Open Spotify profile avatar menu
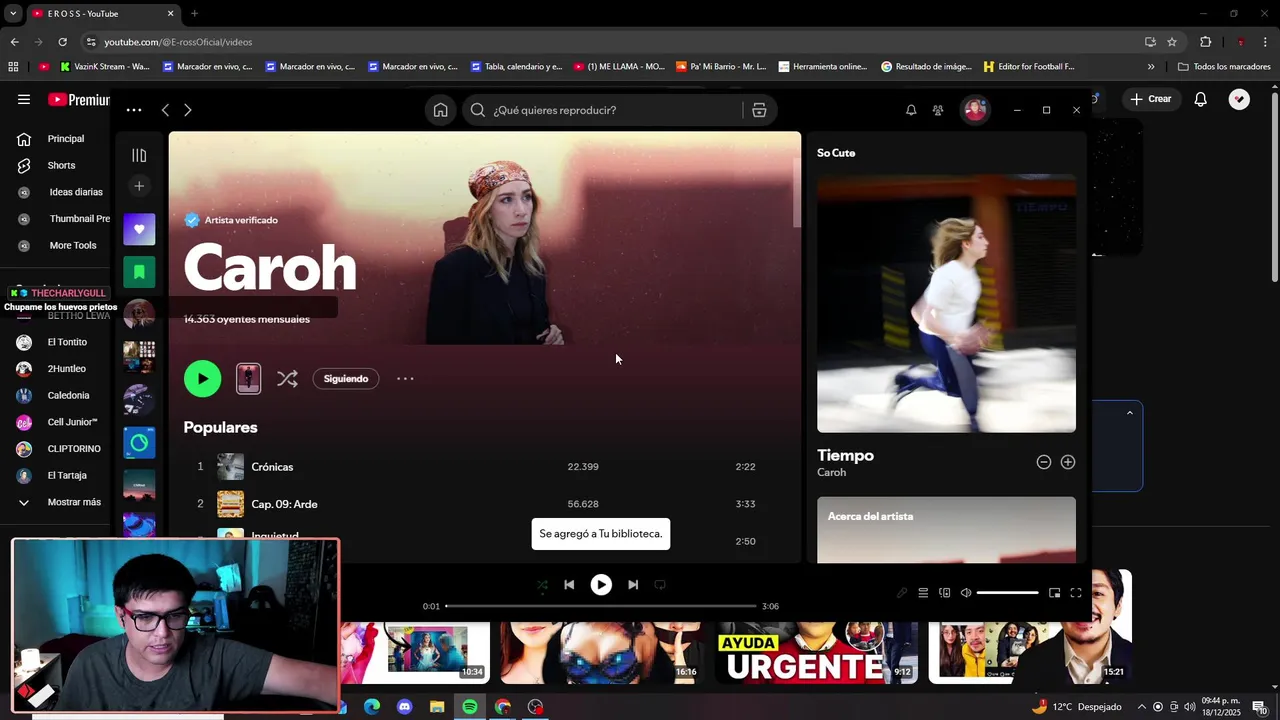Viewport: 1280px width, 720px height. point(975,110)
